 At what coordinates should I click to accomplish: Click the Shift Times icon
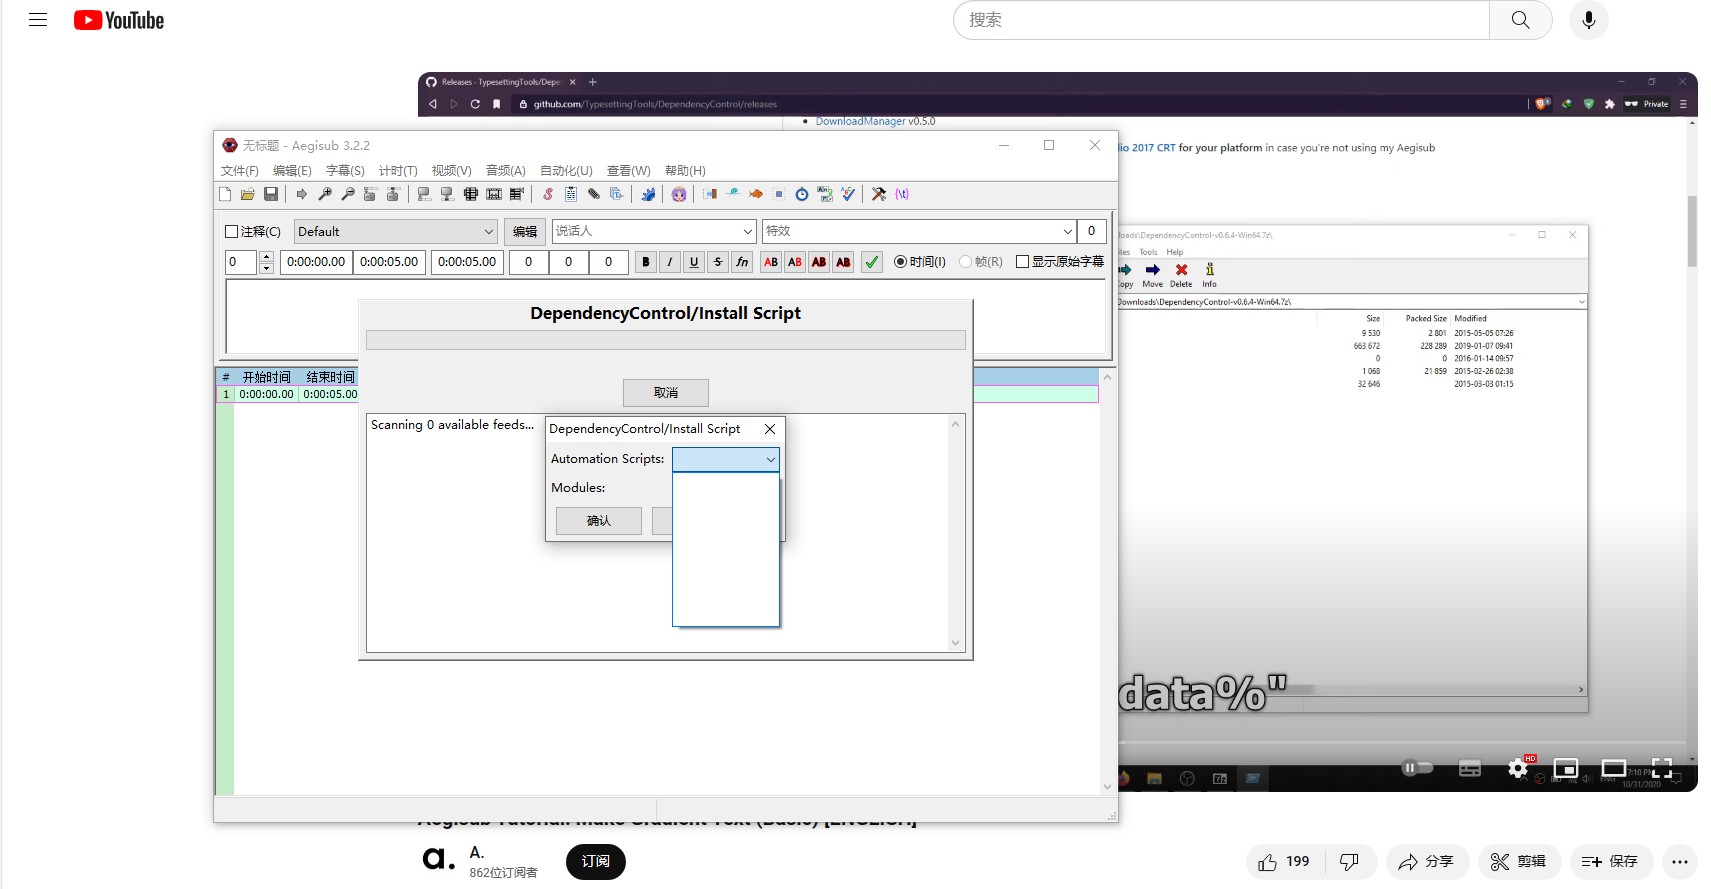pos(710,194)
